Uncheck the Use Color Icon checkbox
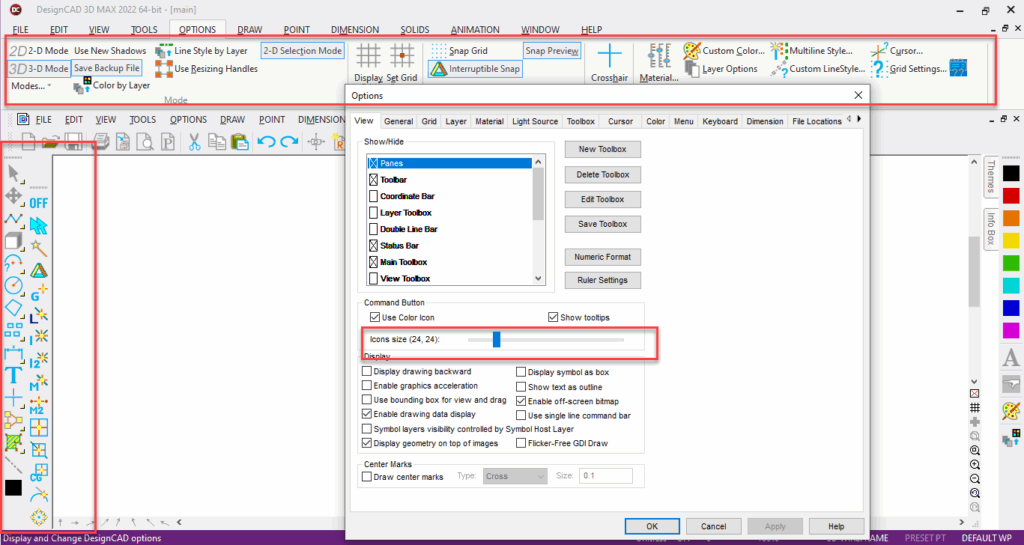1024x545 pixels. tap(374, 318)
